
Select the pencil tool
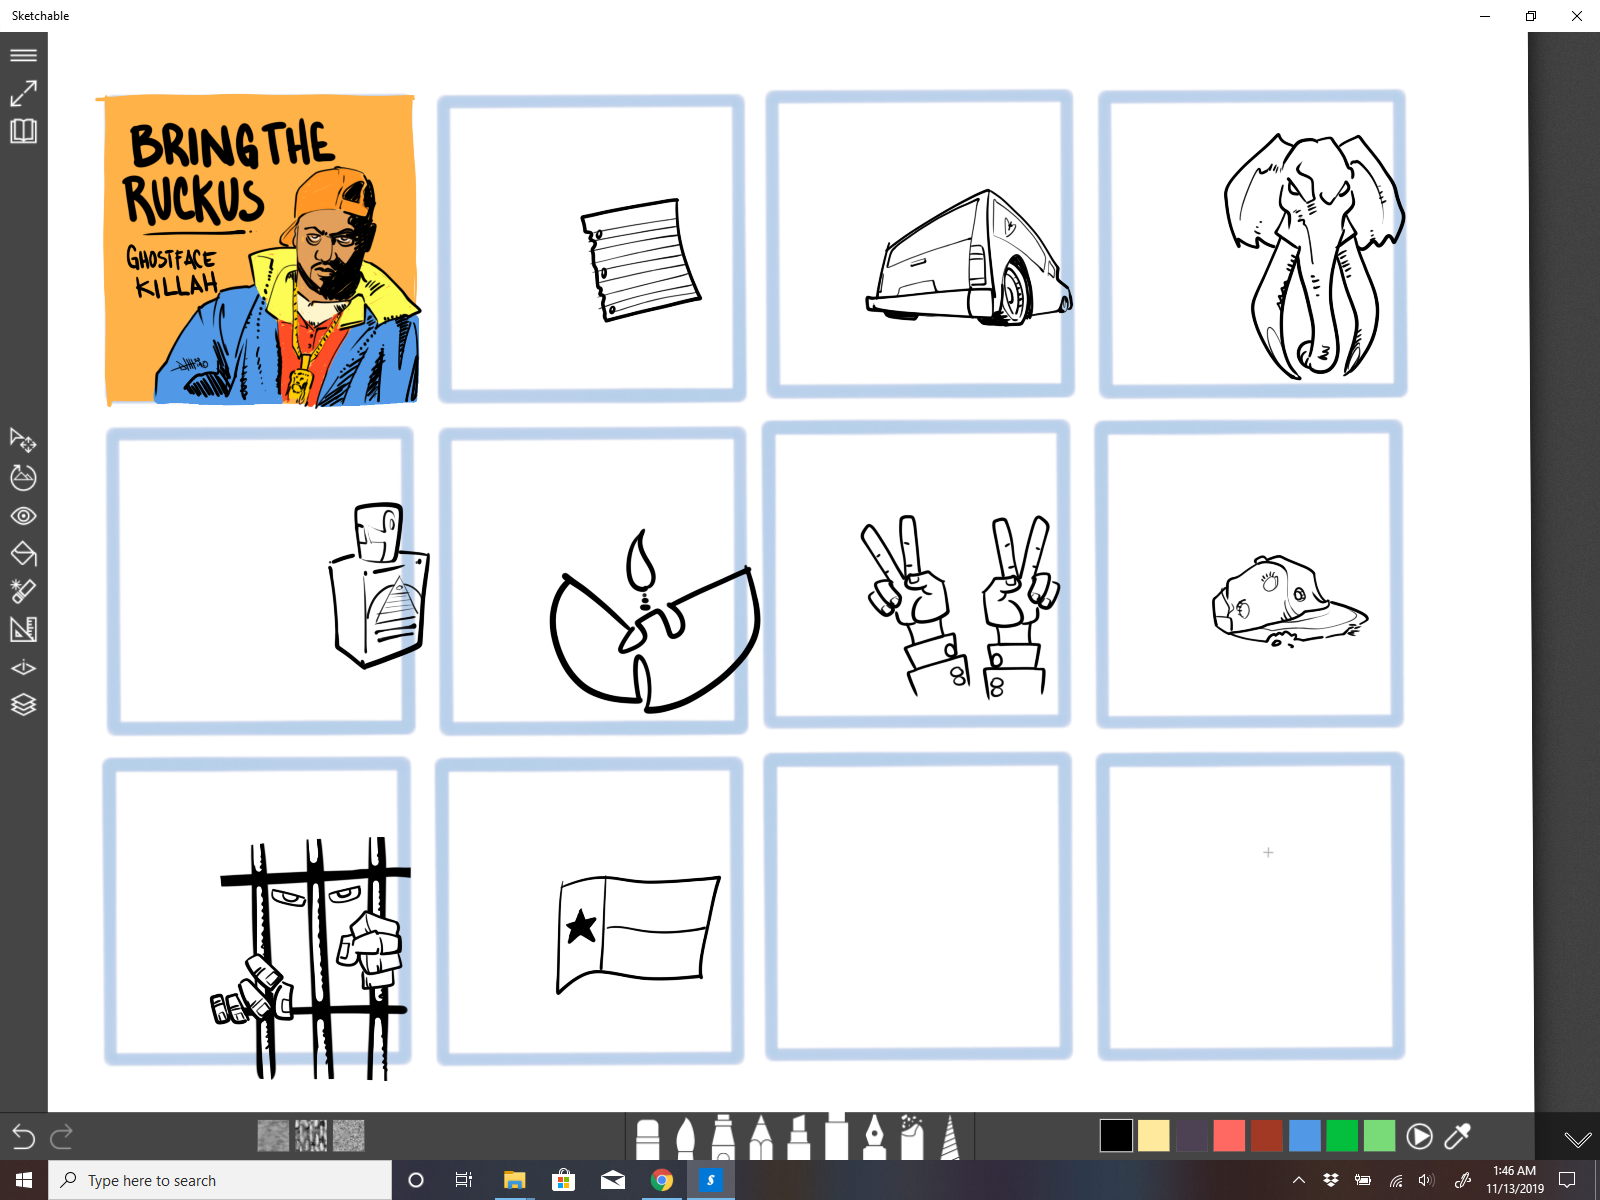point(761,1138)
